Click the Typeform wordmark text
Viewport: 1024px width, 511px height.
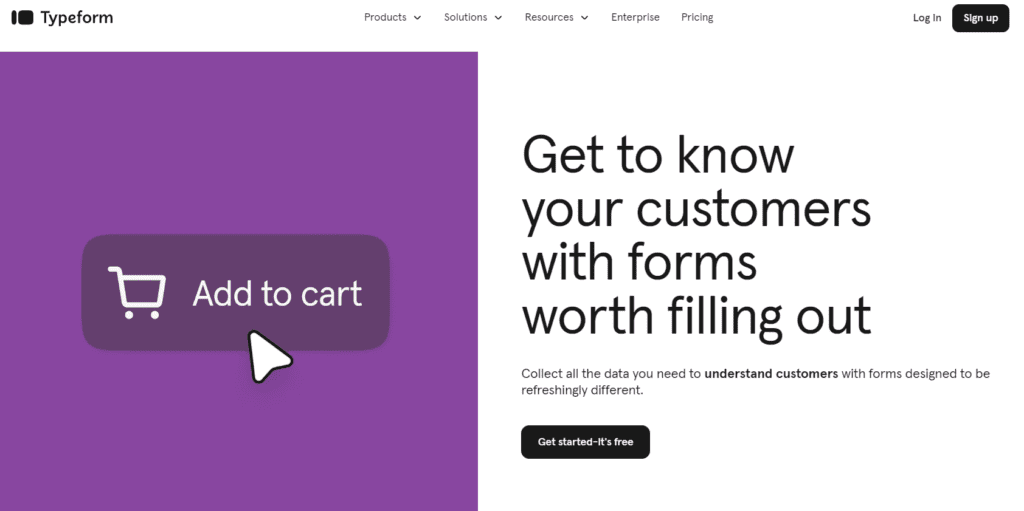click(76, 18)
